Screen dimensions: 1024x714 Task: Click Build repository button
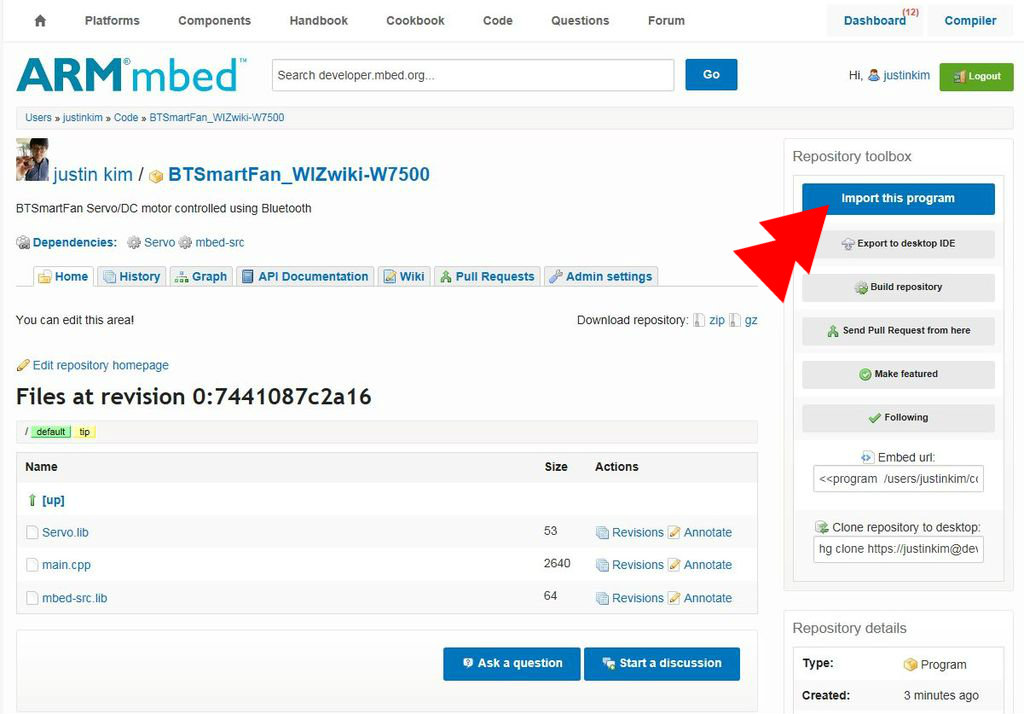[x=898, y=287]
